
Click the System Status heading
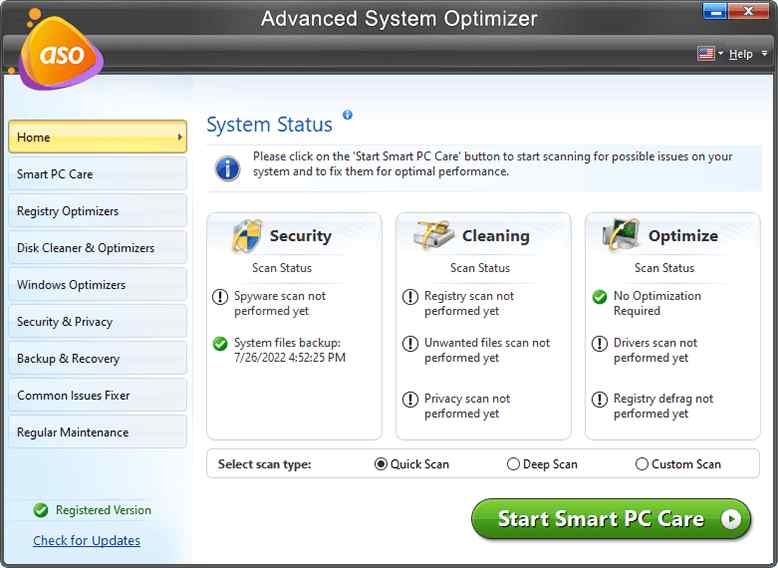(269, 125)
